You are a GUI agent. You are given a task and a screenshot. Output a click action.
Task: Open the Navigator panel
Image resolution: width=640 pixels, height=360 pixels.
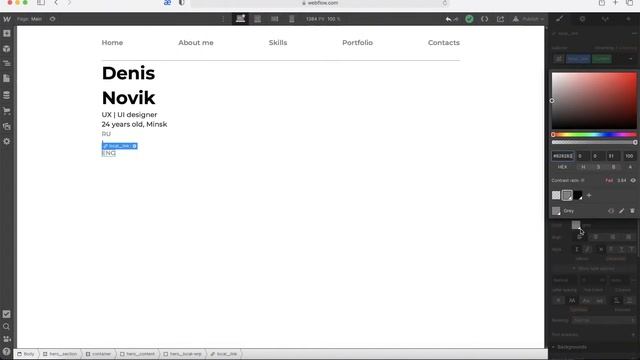(x=7, y=64)
